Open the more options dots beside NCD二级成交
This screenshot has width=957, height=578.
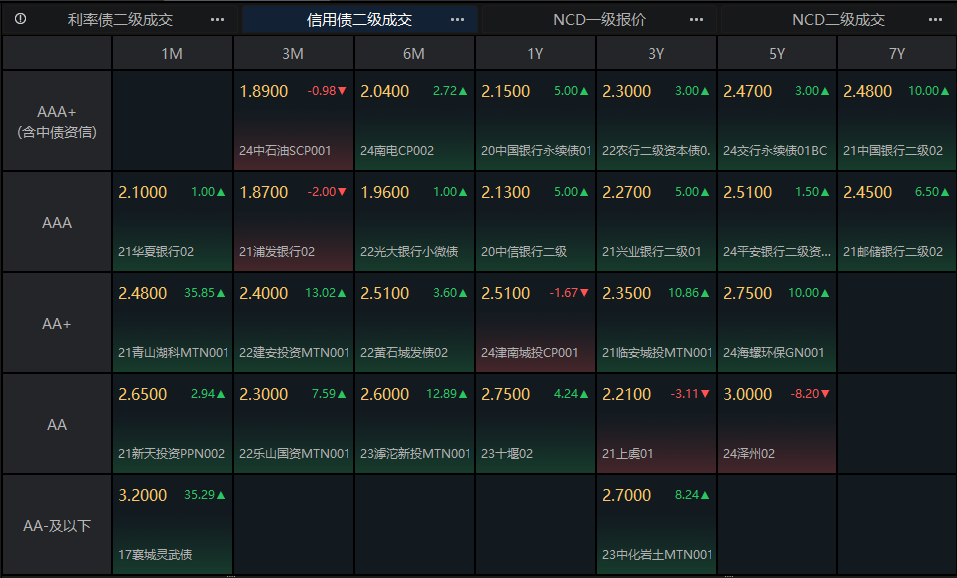(x=935, y=20)
